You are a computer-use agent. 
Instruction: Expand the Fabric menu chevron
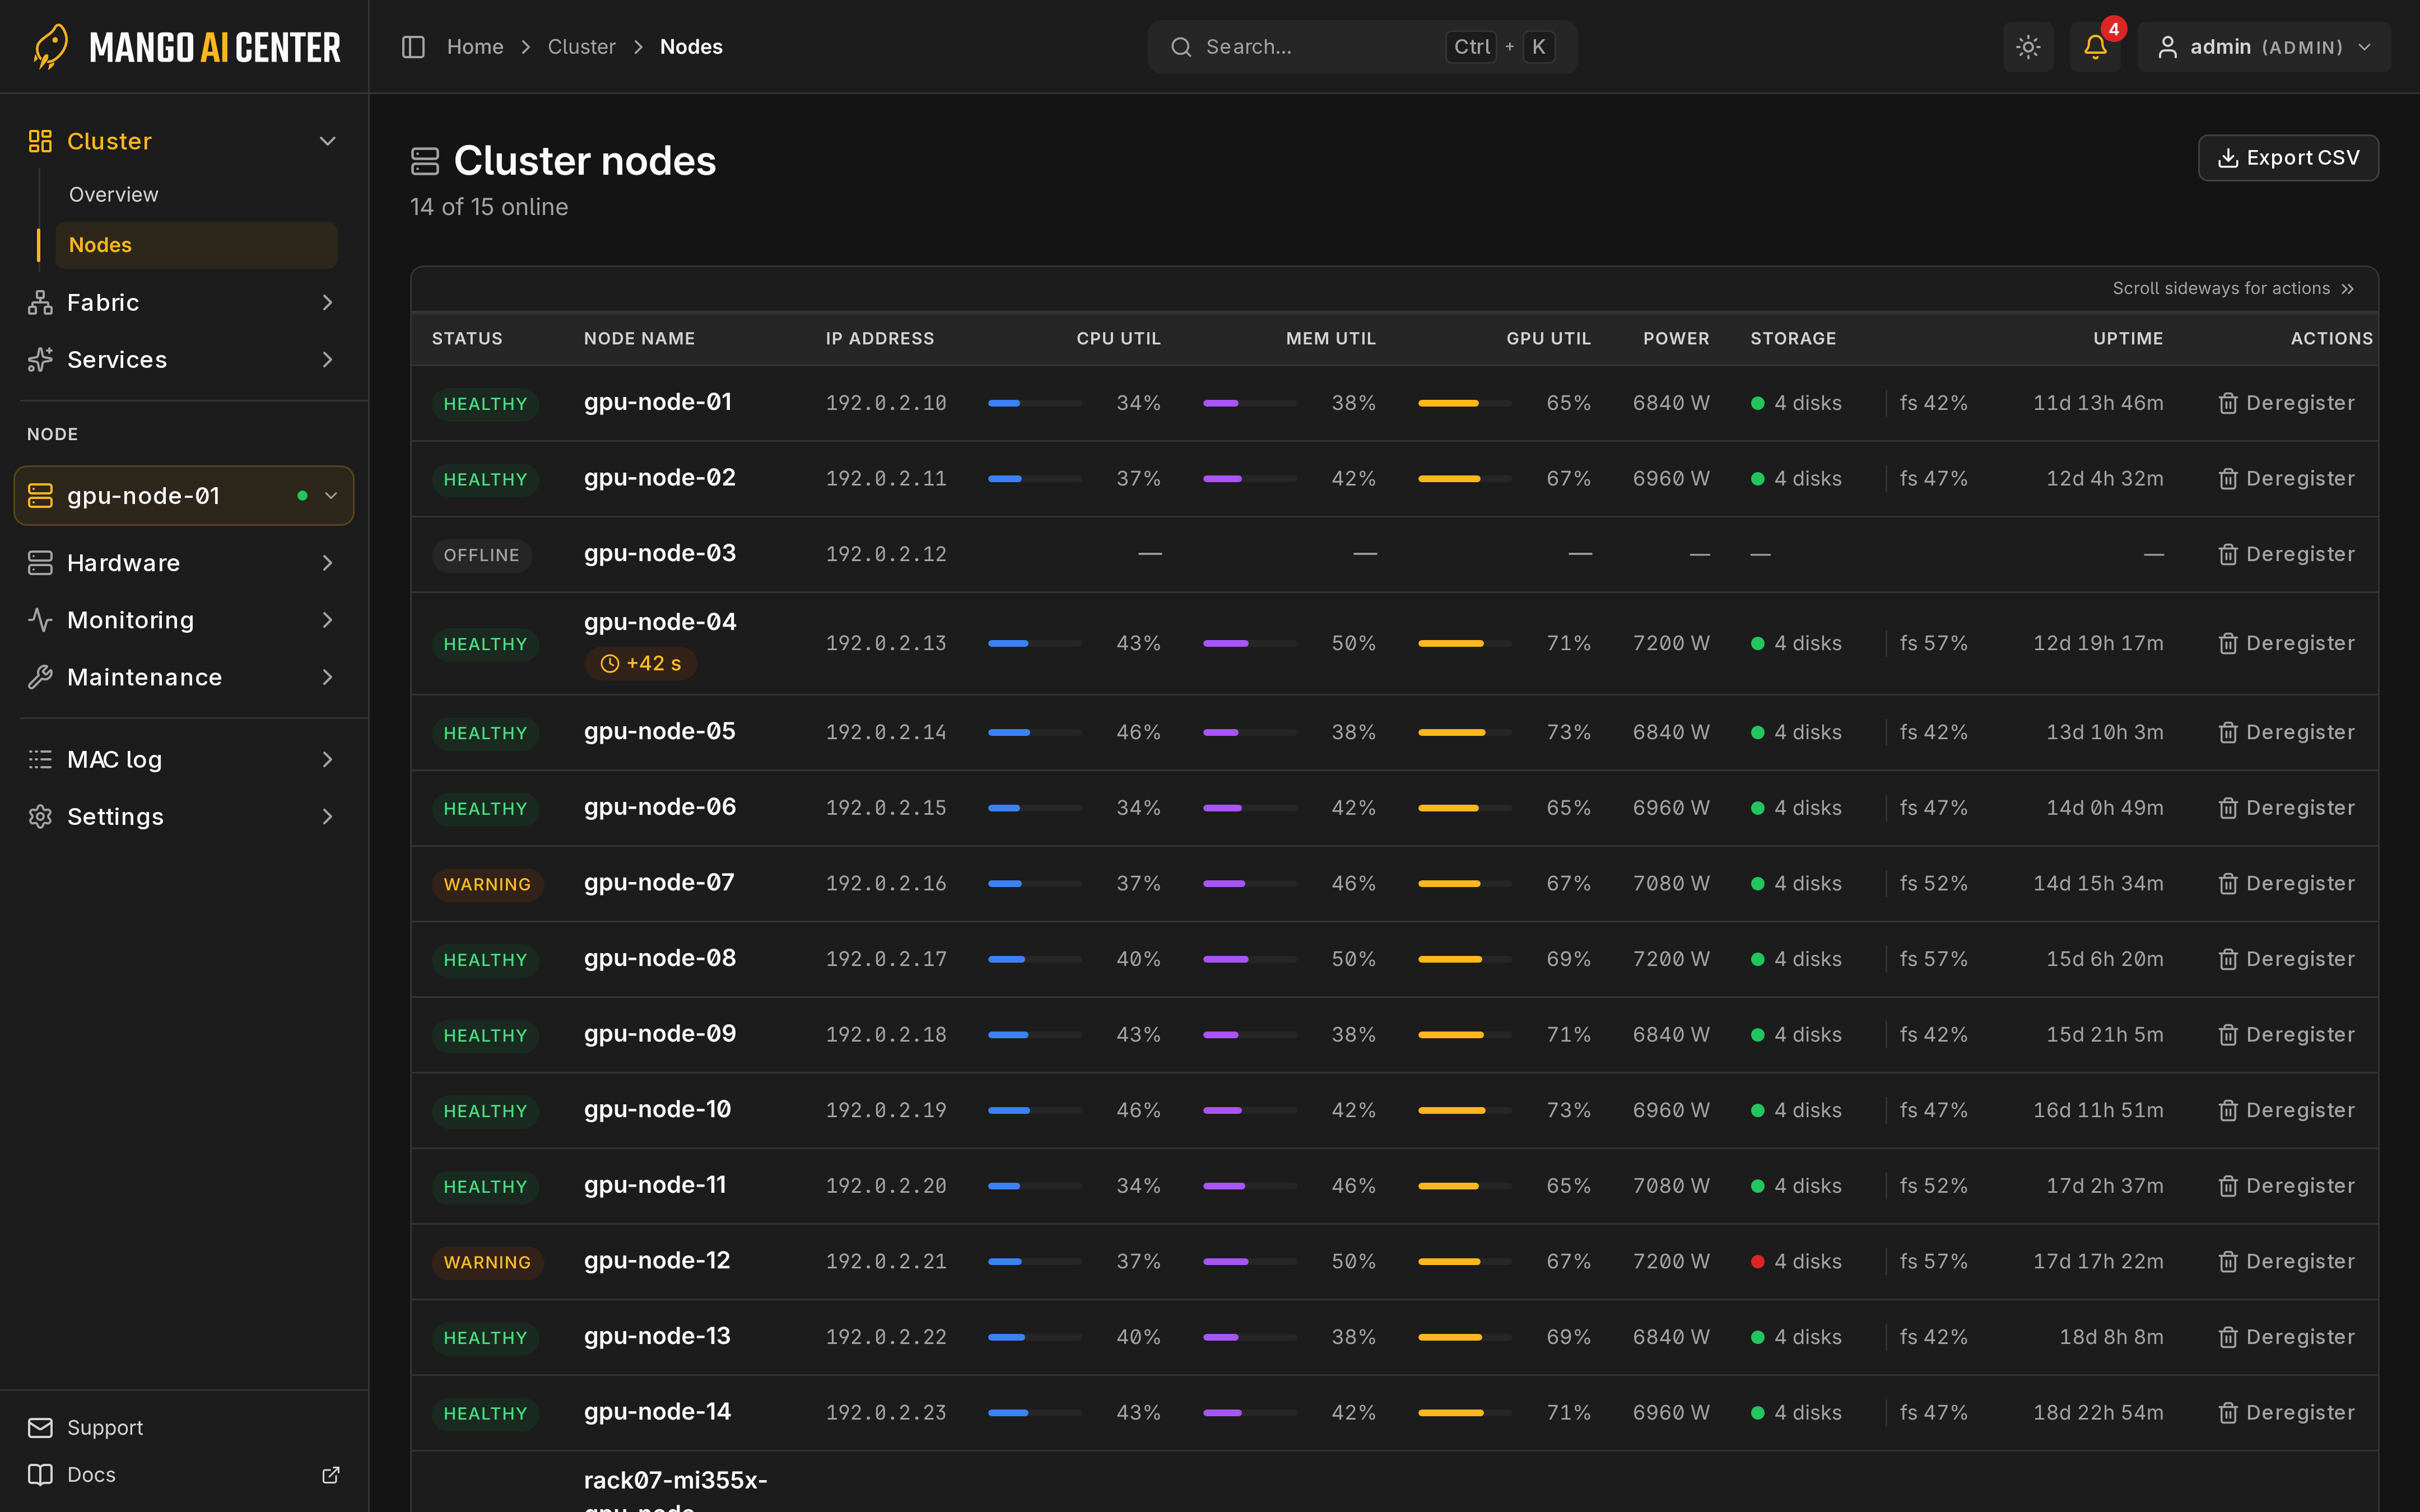click(327, 302)
